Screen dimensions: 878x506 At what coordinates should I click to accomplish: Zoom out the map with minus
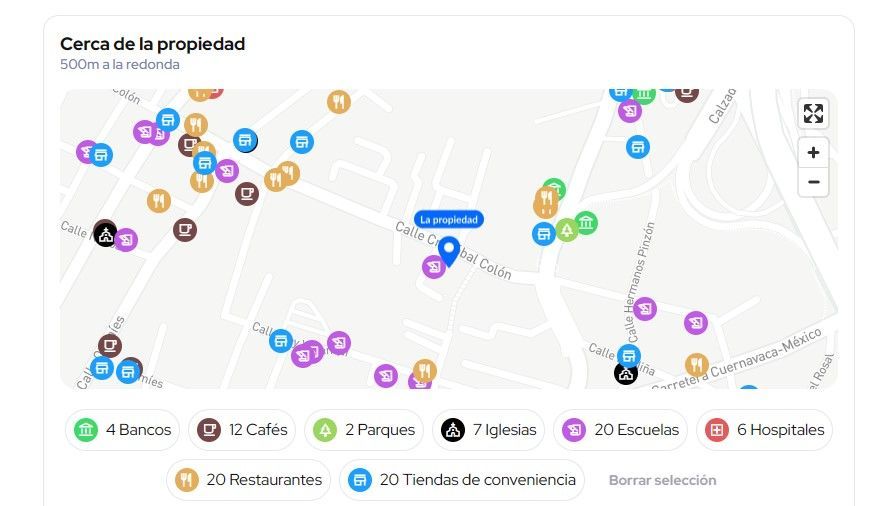tap(813, 182)
